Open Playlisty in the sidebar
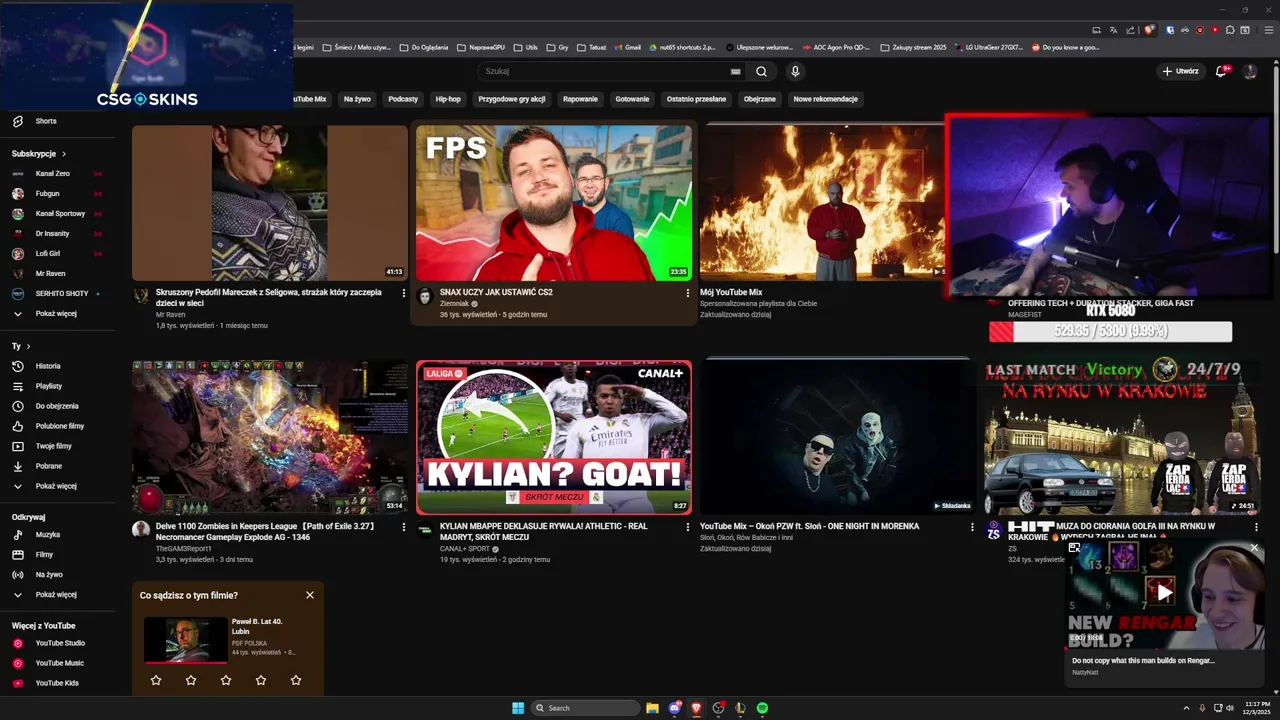This screenshot has width=1280, height=720. (x=48, y=386)
